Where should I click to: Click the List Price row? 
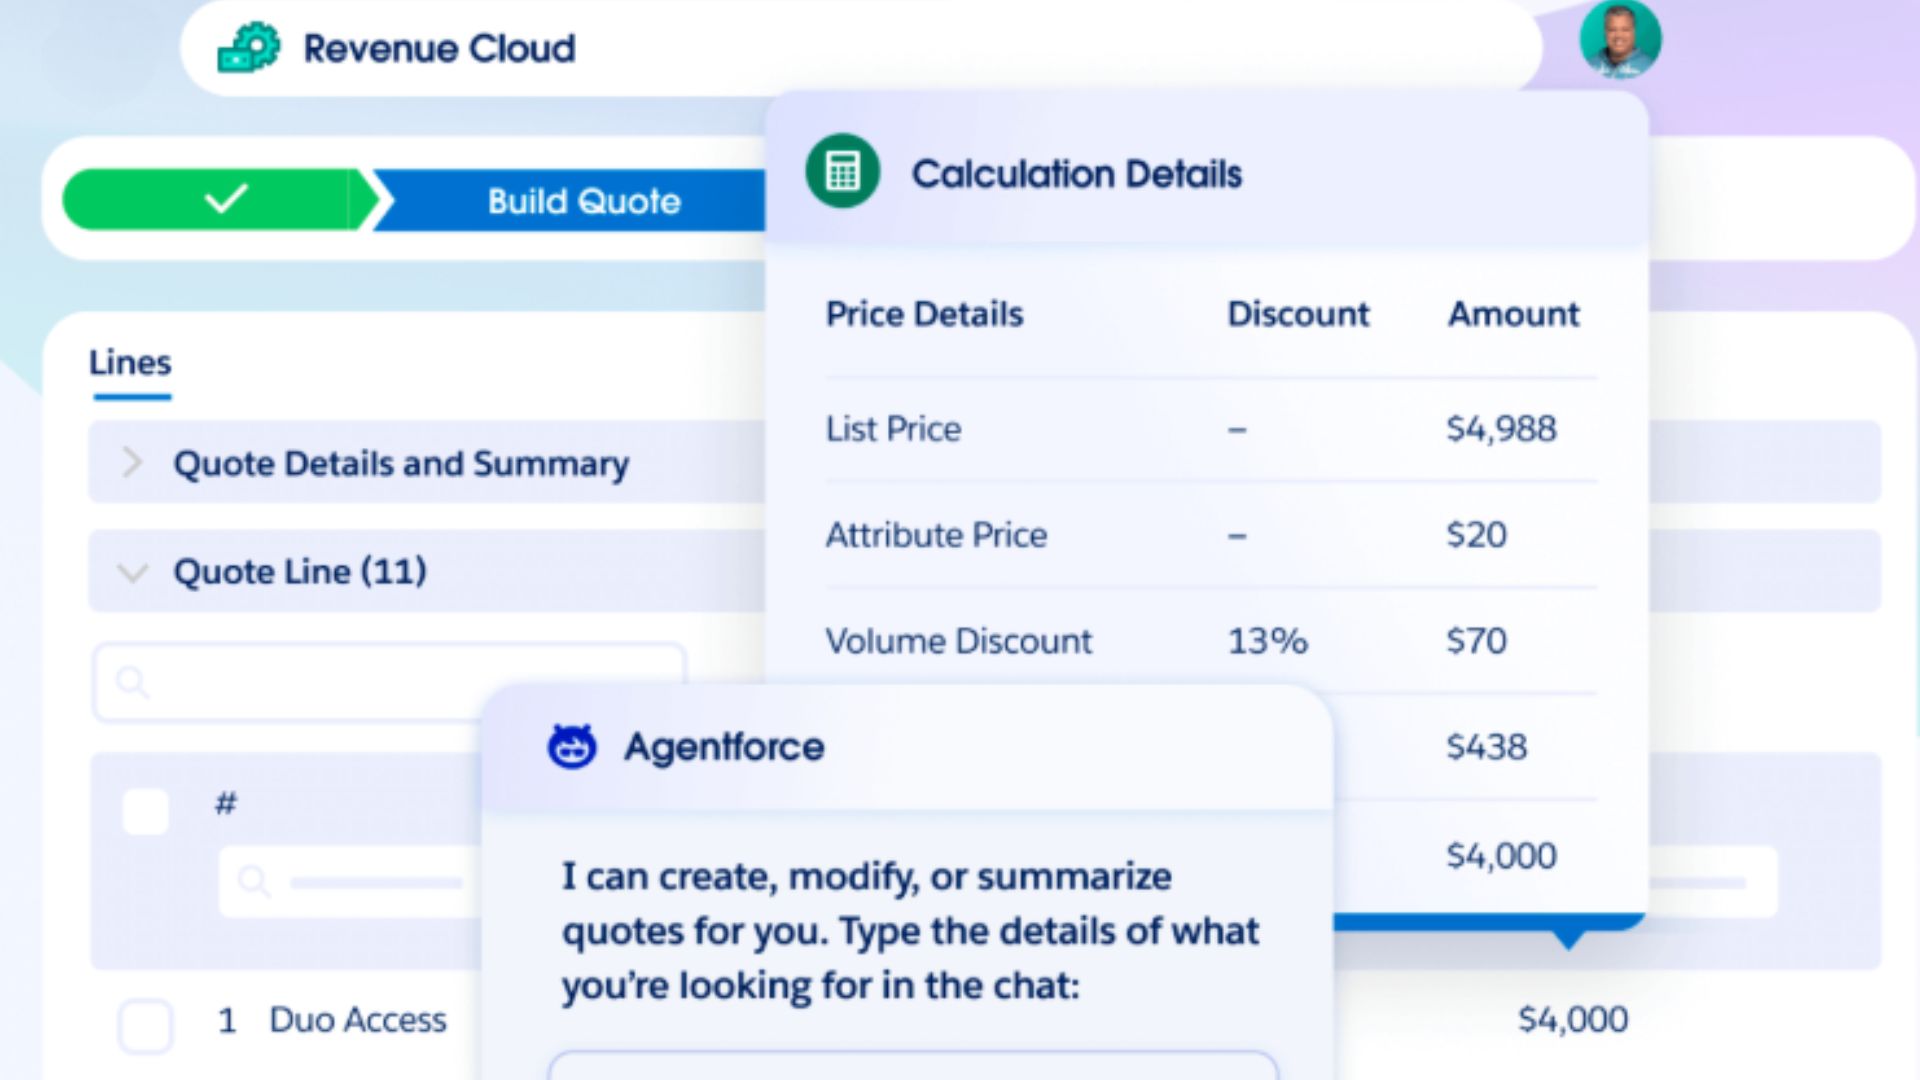tap(1210, 429)
